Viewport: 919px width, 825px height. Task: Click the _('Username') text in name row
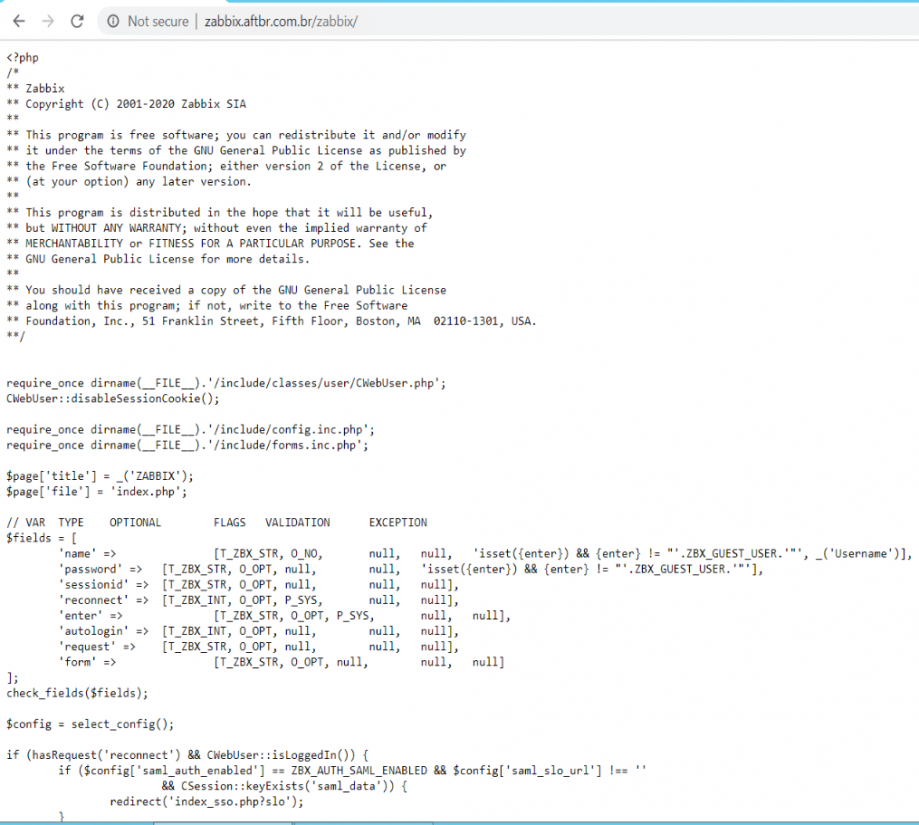pos(857,554)
